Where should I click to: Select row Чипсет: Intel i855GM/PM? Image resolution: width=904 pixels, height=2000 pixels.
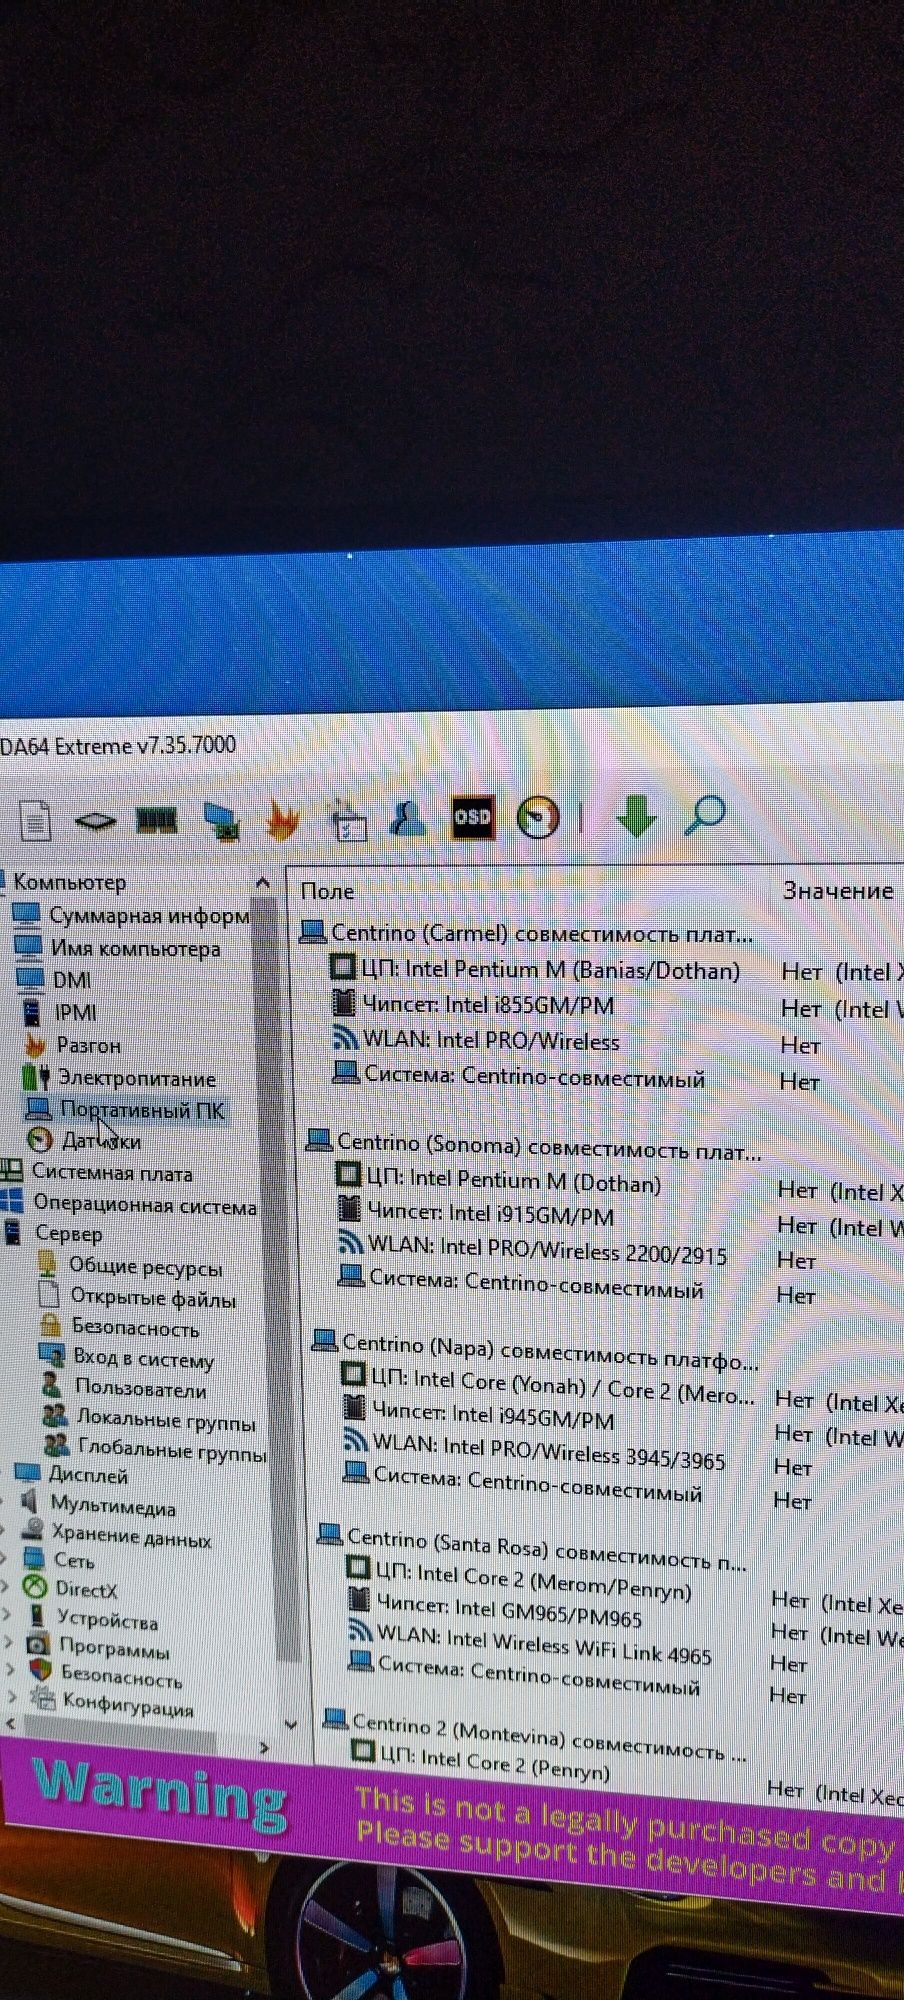(x=473, y=1004)
